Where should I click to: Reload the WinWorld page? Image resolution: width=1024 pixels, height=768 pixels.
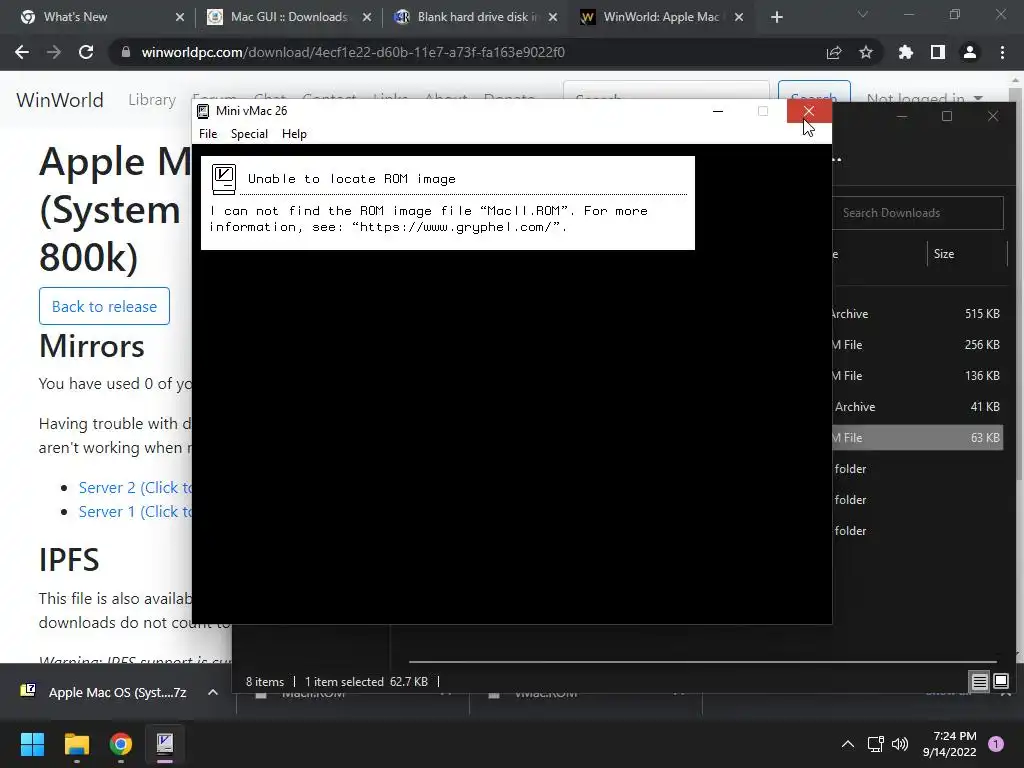tap(86, 52)
